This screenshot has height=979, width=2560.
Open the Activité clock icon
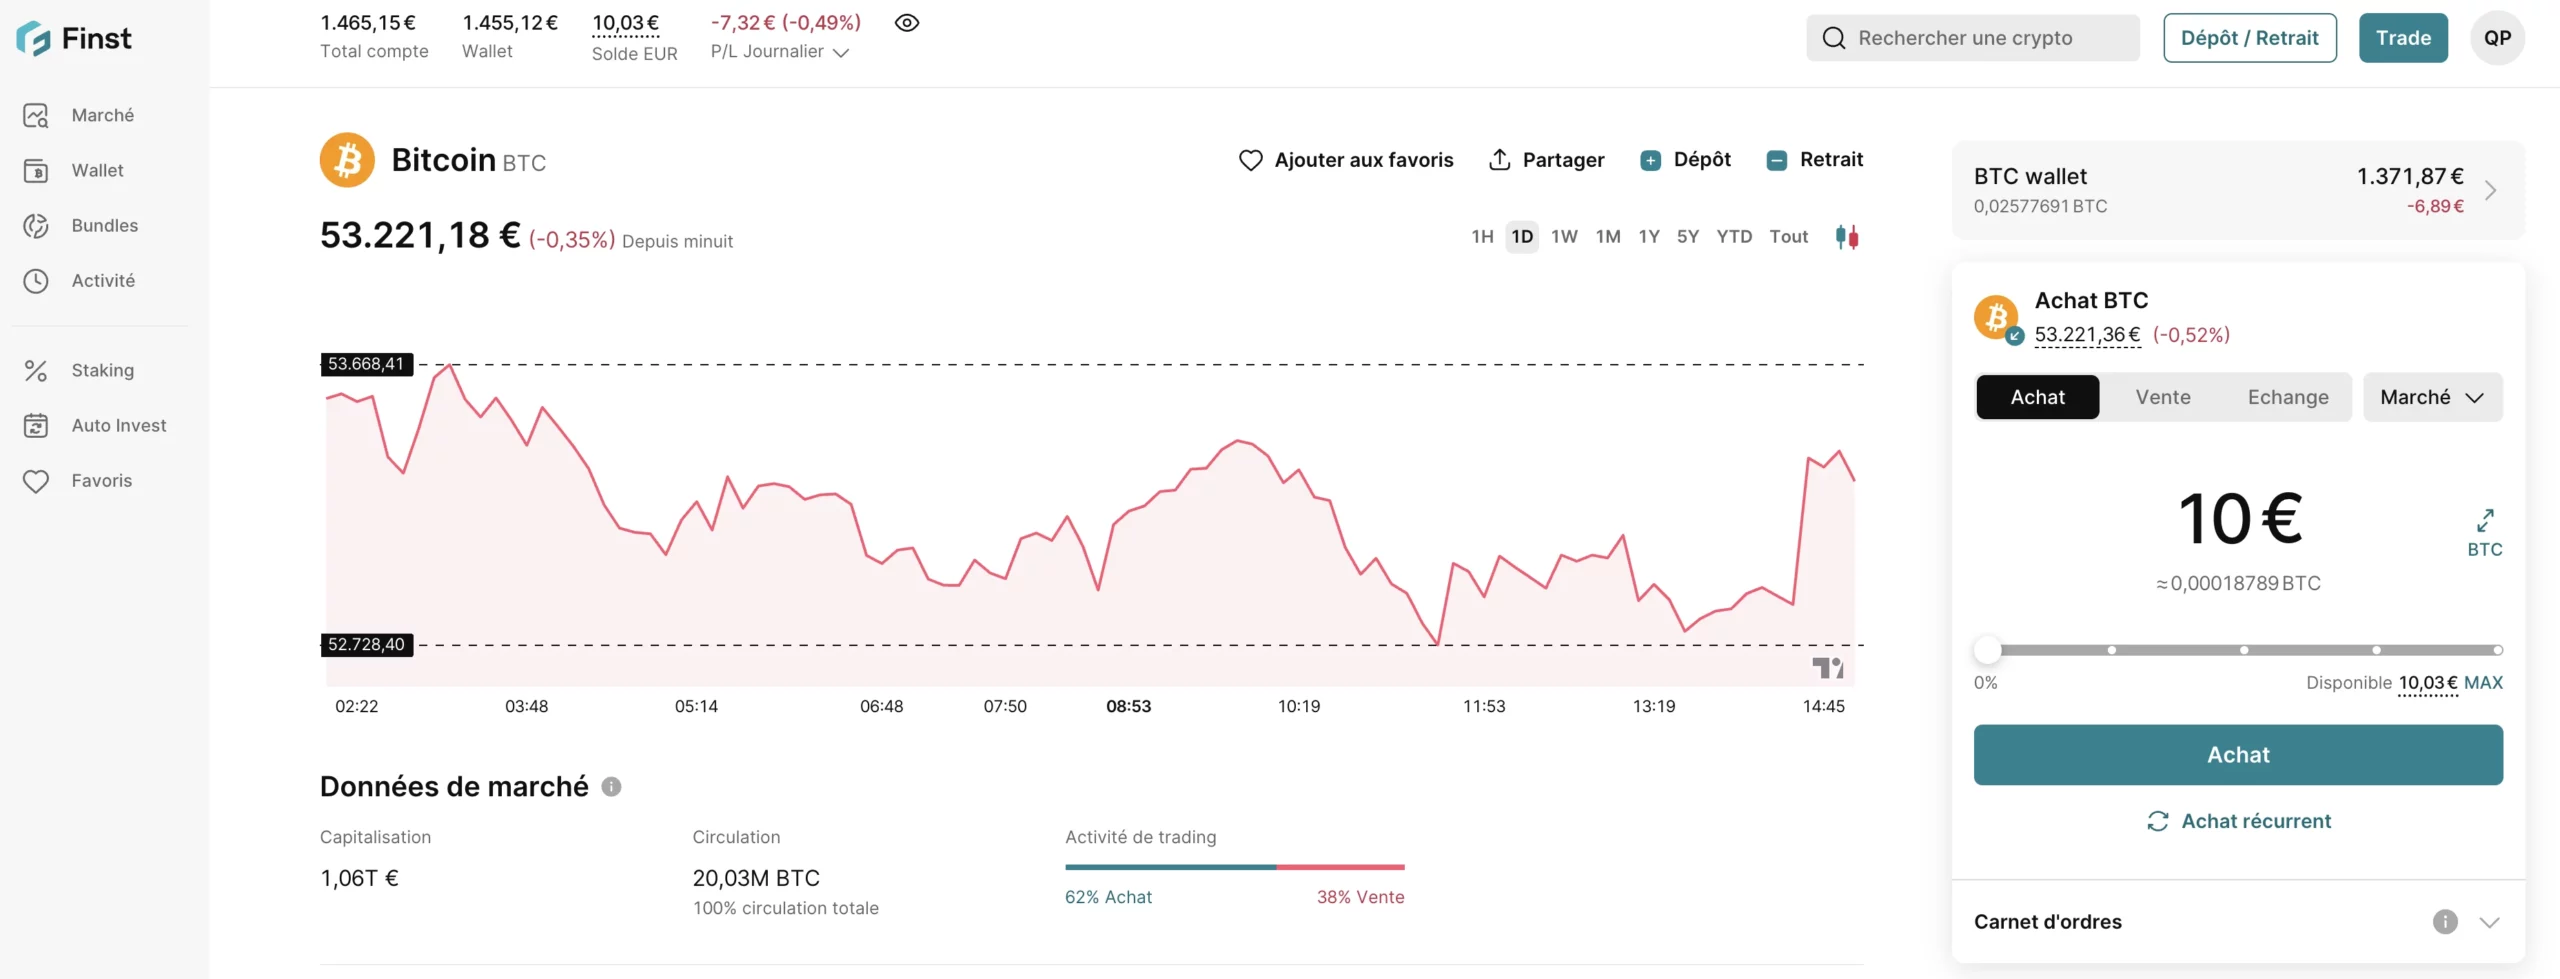pyautogui.click(x=36, y=281)
